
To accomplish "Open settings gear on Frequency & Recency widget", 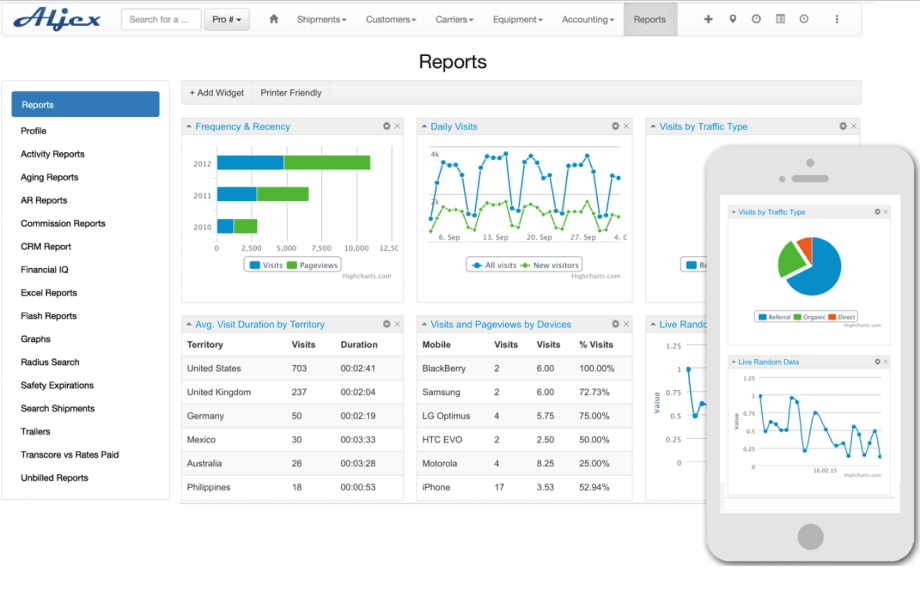I will [387, 126].
